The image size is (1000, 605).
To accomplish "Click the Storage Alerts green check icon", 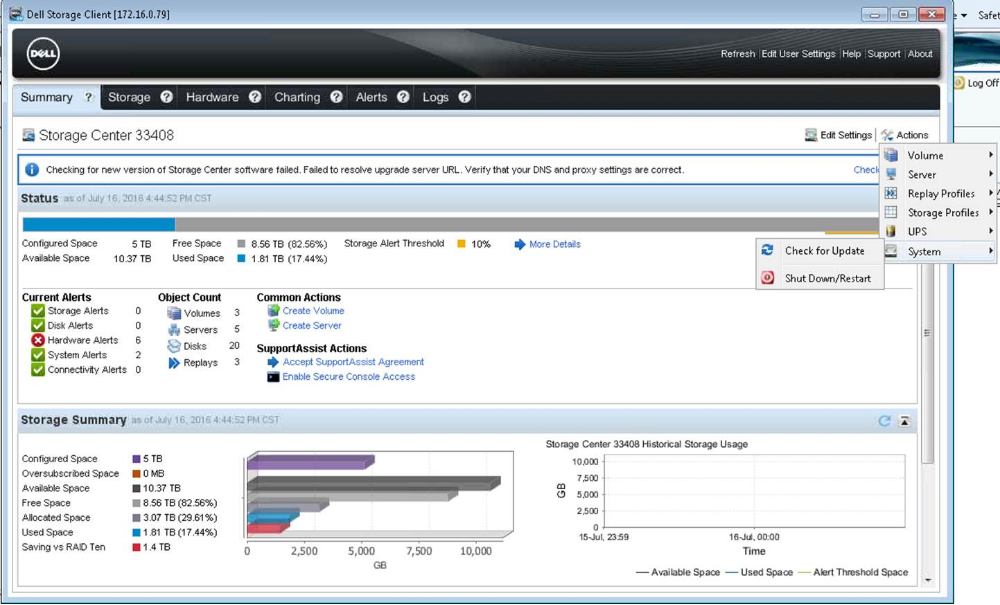I will click(38, 310).
